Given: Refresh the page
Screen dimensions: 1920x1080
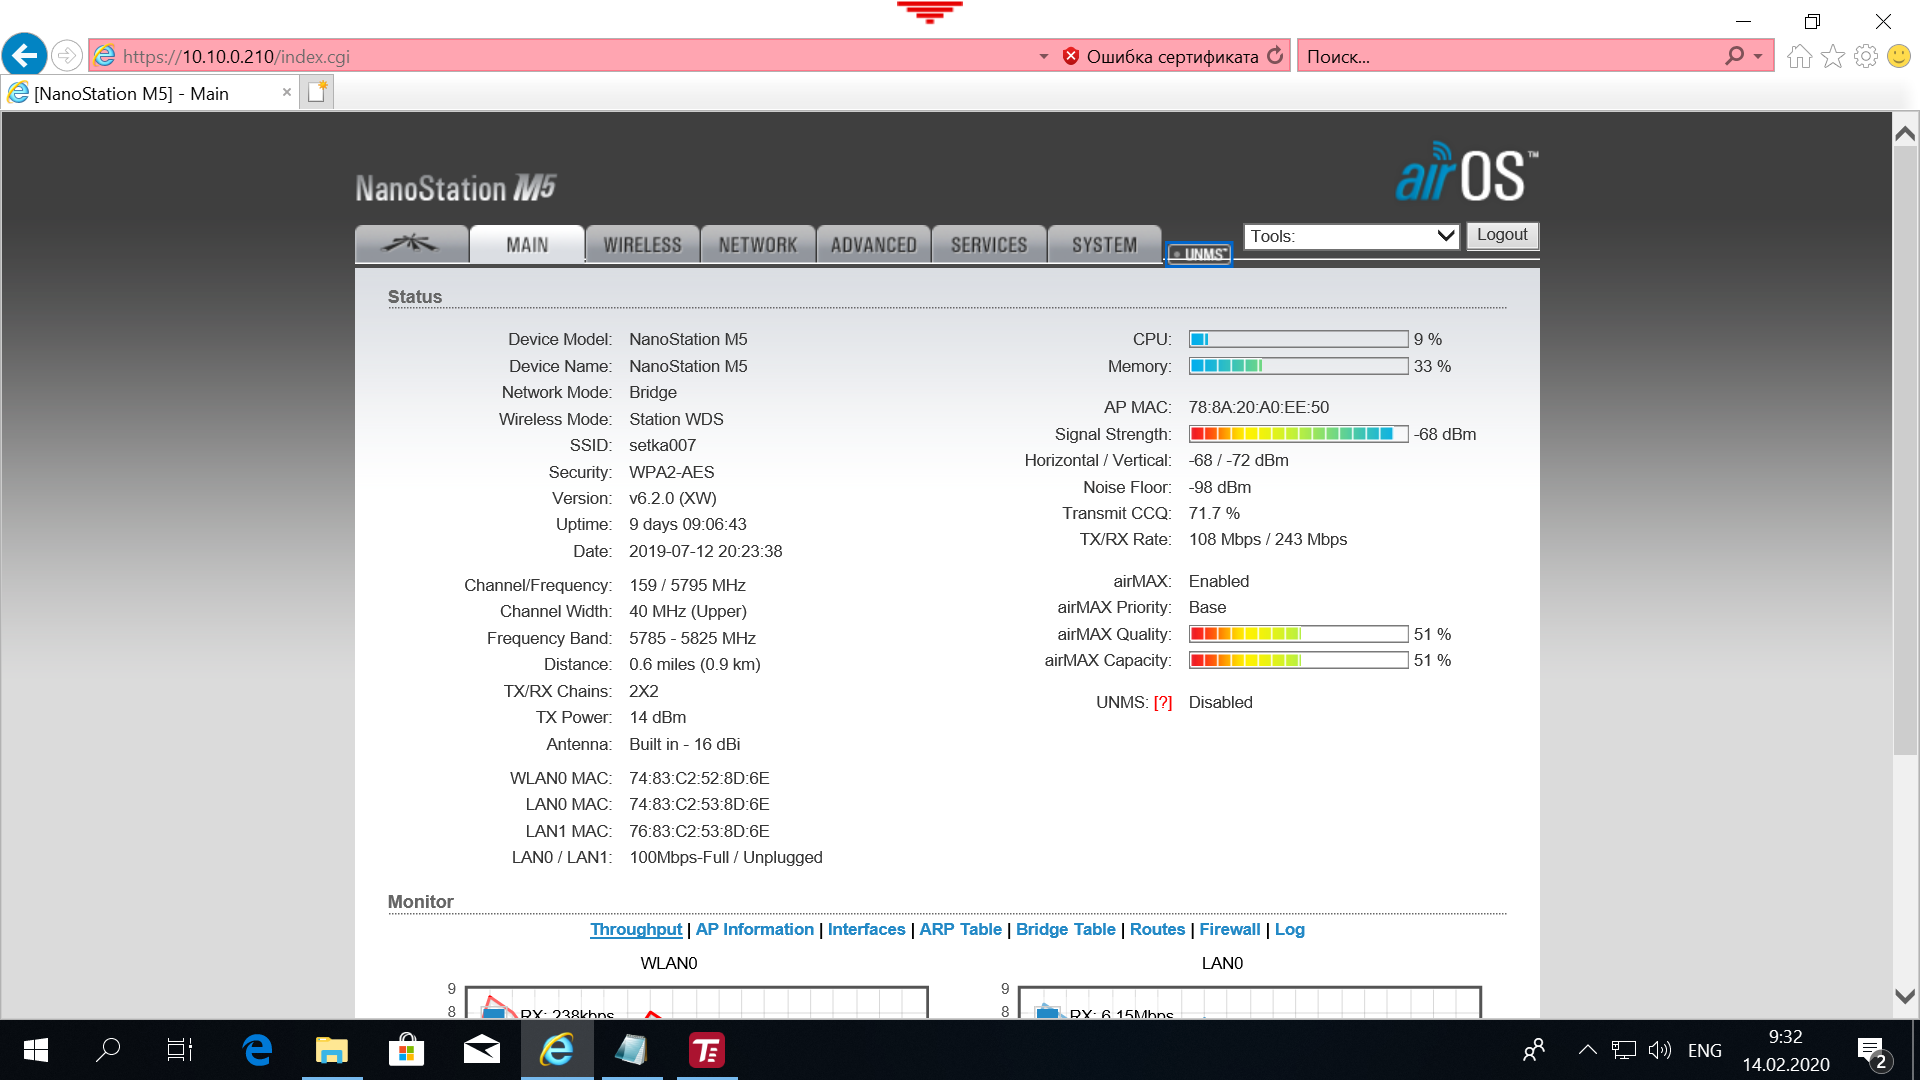Looking at the screenshot, I should (1275, 56).
